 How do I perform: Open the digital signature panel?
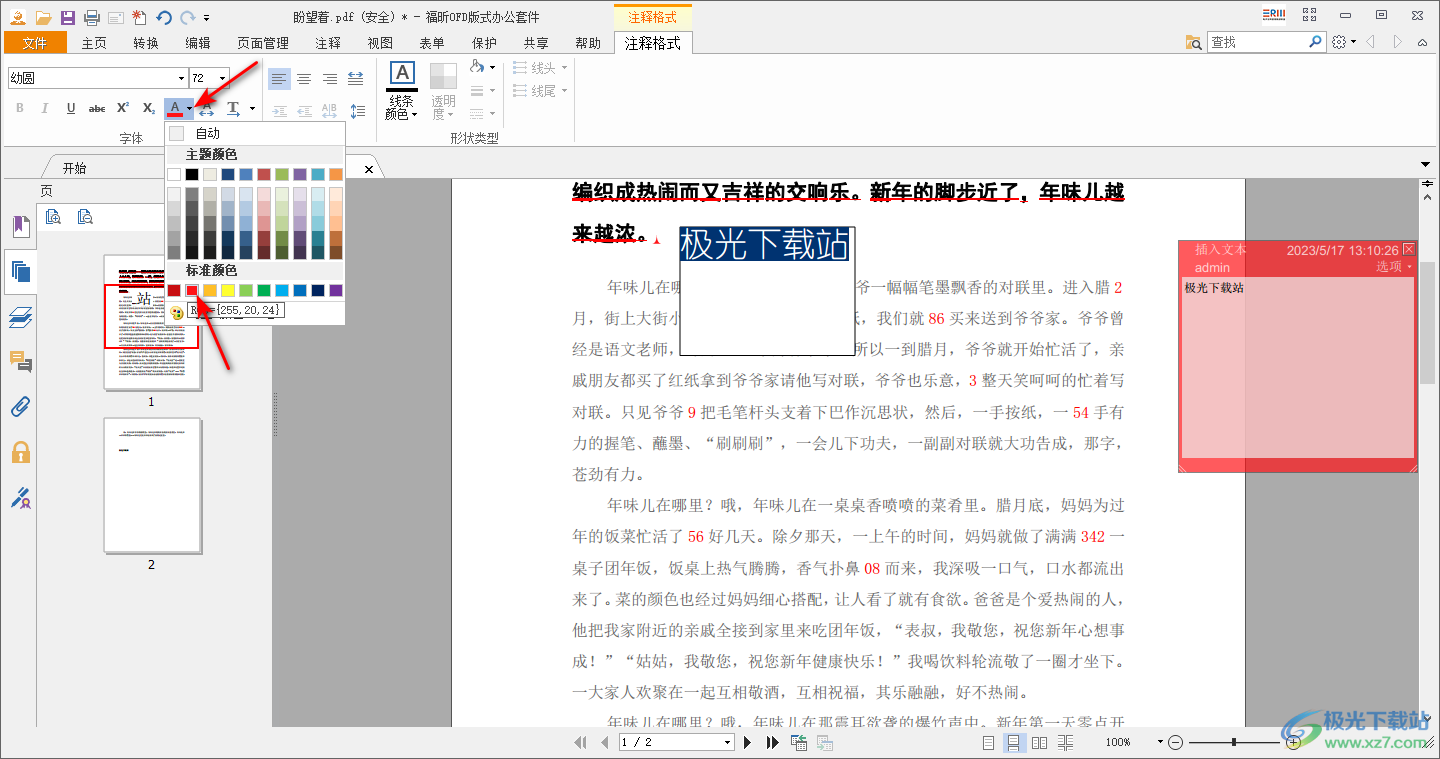tap(21, 497)
